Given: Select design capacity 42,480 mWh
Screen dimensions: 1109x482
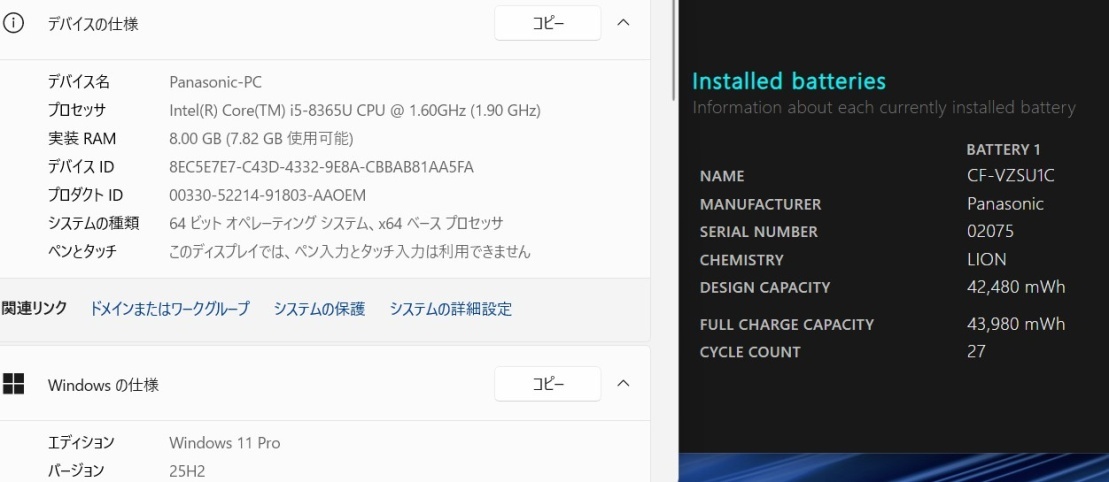Looking at the screenshot, I should pyautogui.click(x=1016, y=287).
